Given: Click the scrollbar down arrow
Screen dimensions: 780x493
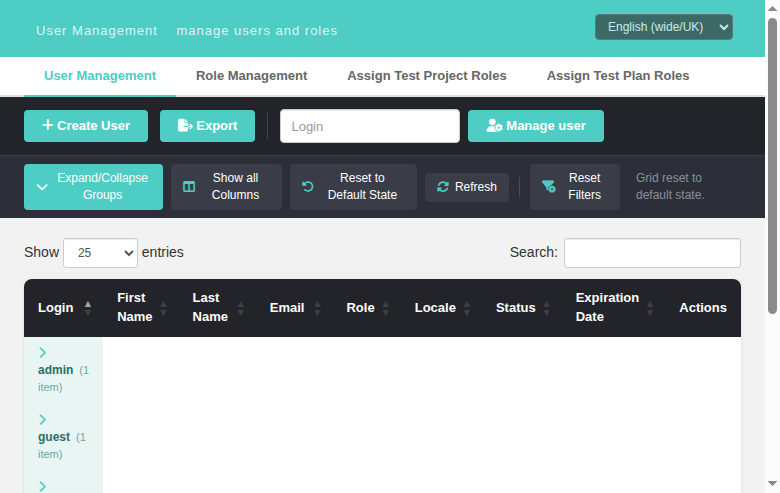Looking at the screenshot, I should tap(772, 484).
